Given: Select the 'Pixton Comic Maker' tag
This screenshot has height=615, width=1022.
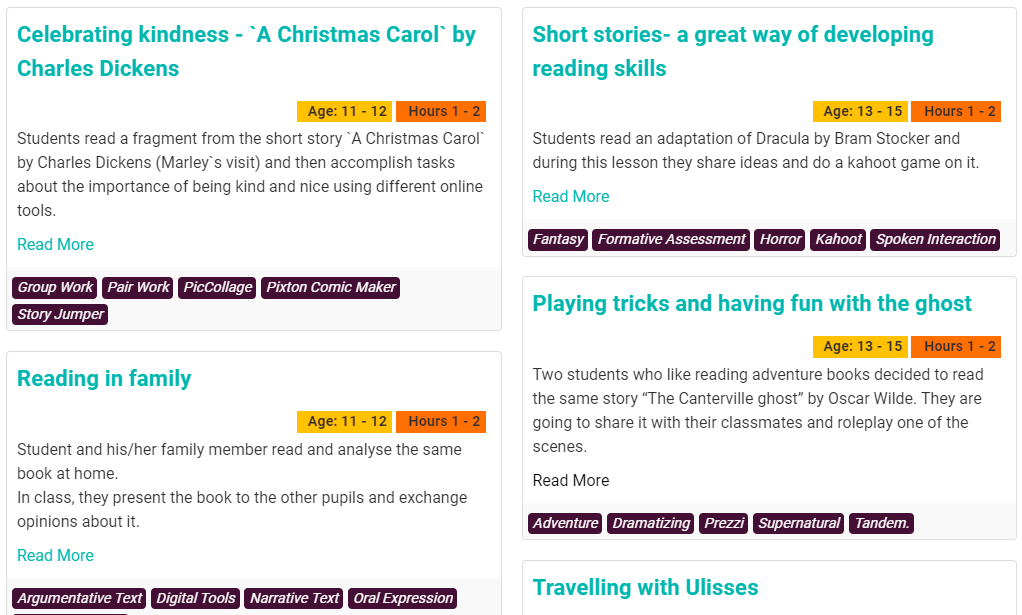Looking at the screenshot, I should tap(331, 287).
